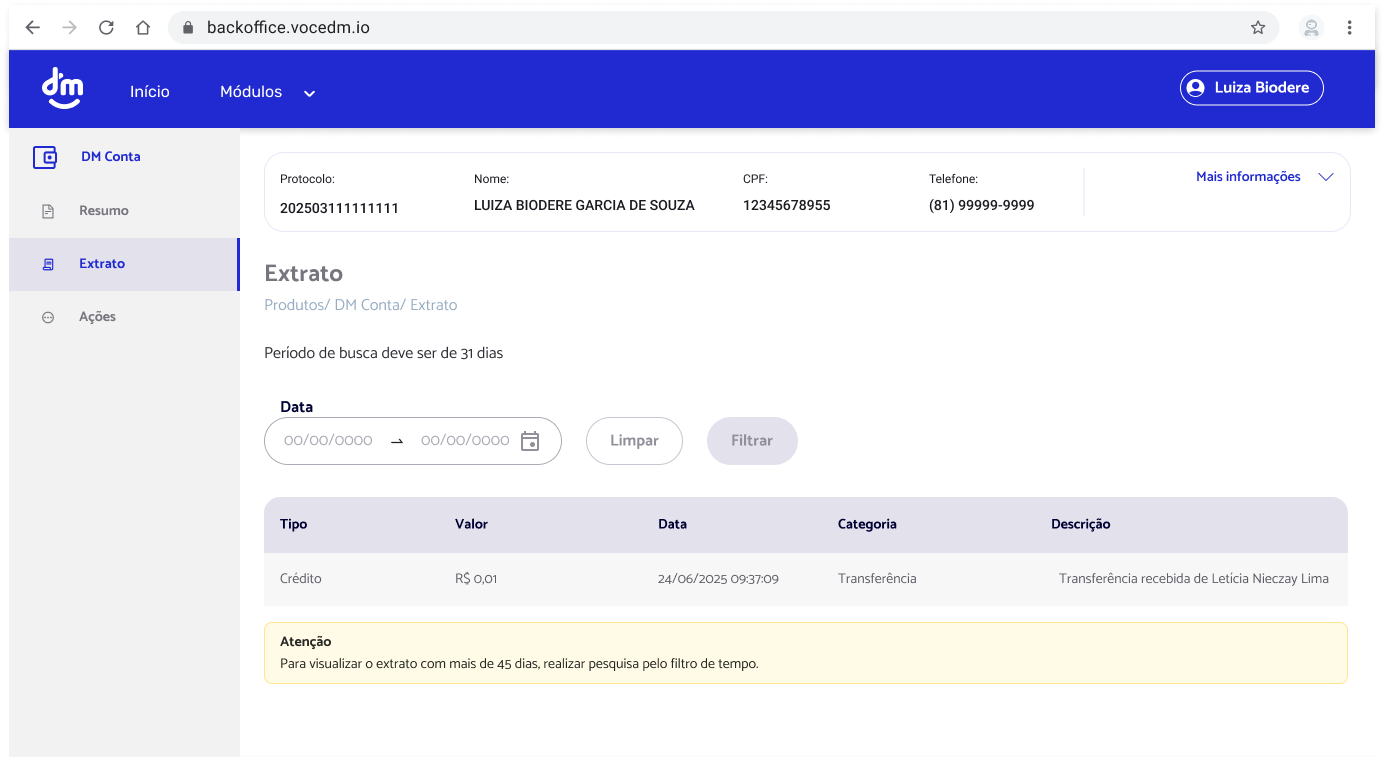Select the Extrato statement icon in sidebar

click(47, 263)
